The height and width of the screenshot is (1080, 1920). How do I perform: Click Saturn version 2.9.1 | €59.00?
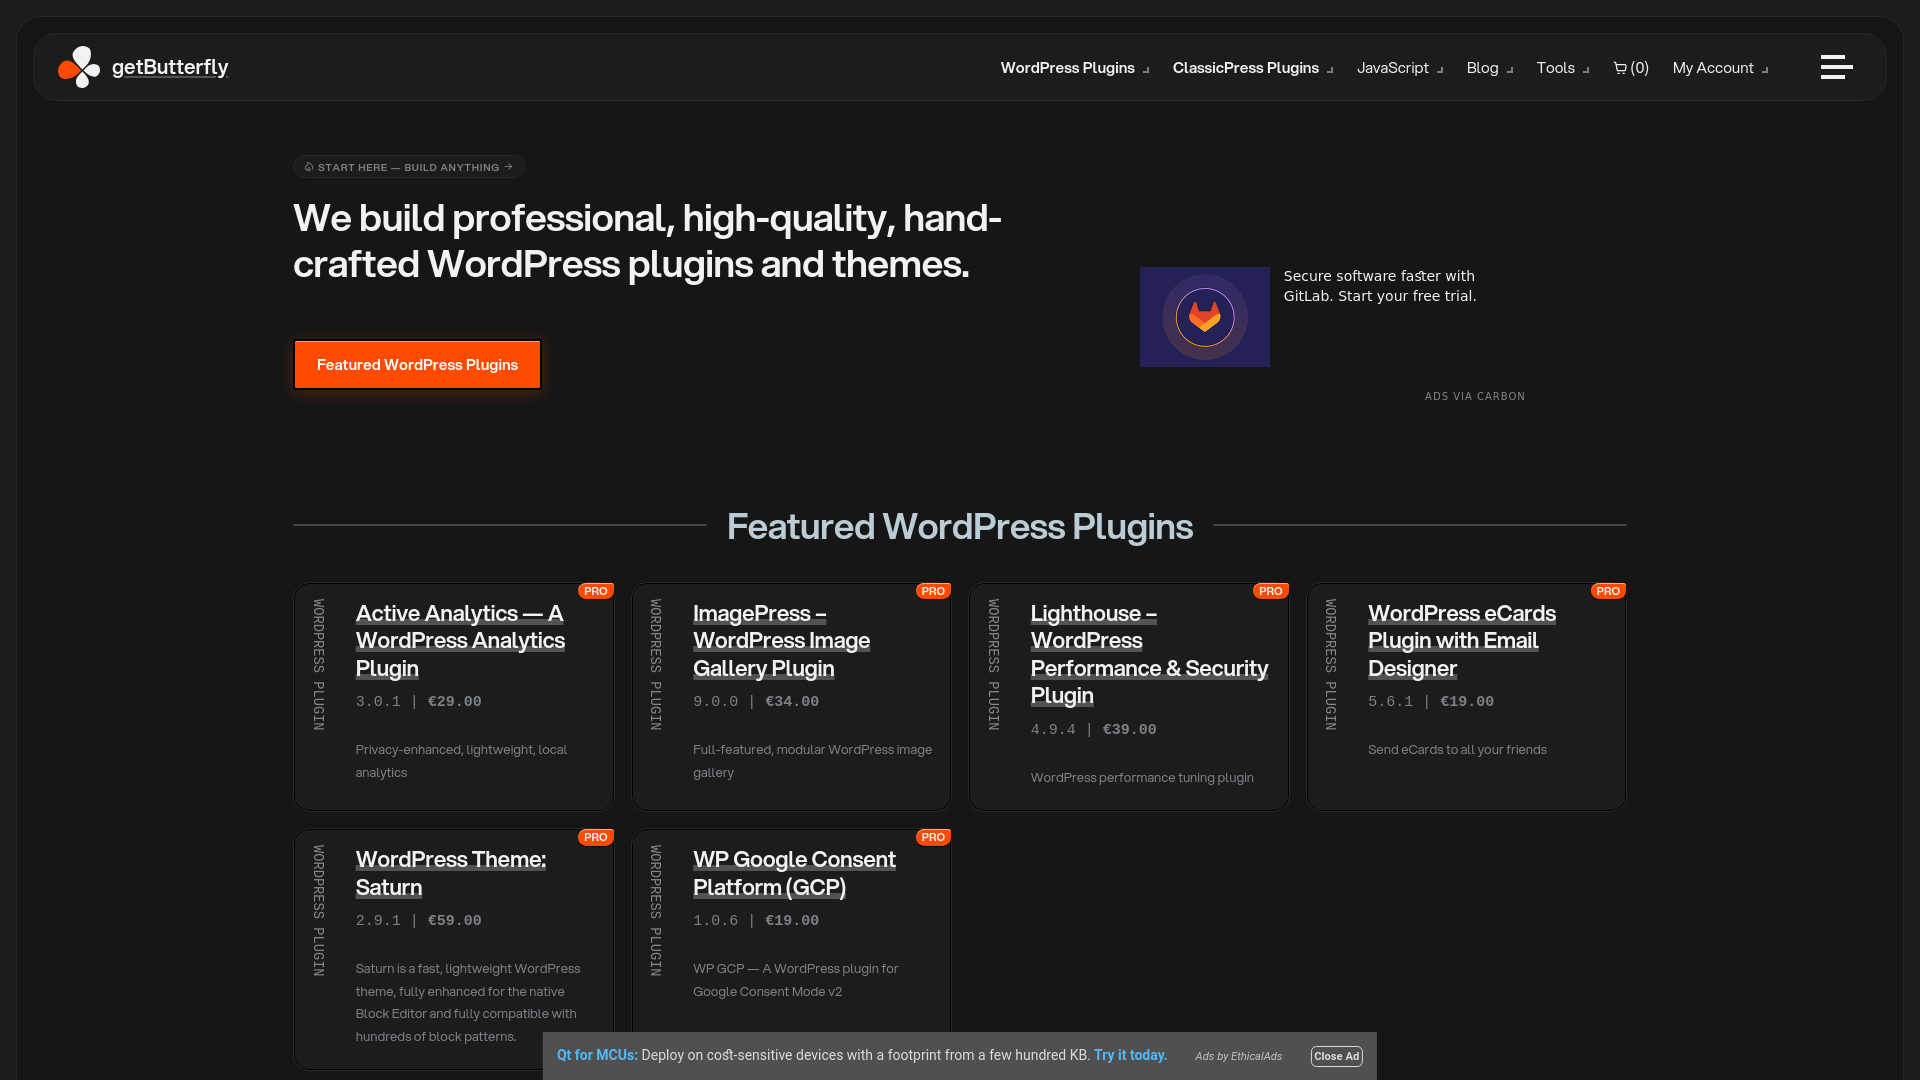click(418, 921)
